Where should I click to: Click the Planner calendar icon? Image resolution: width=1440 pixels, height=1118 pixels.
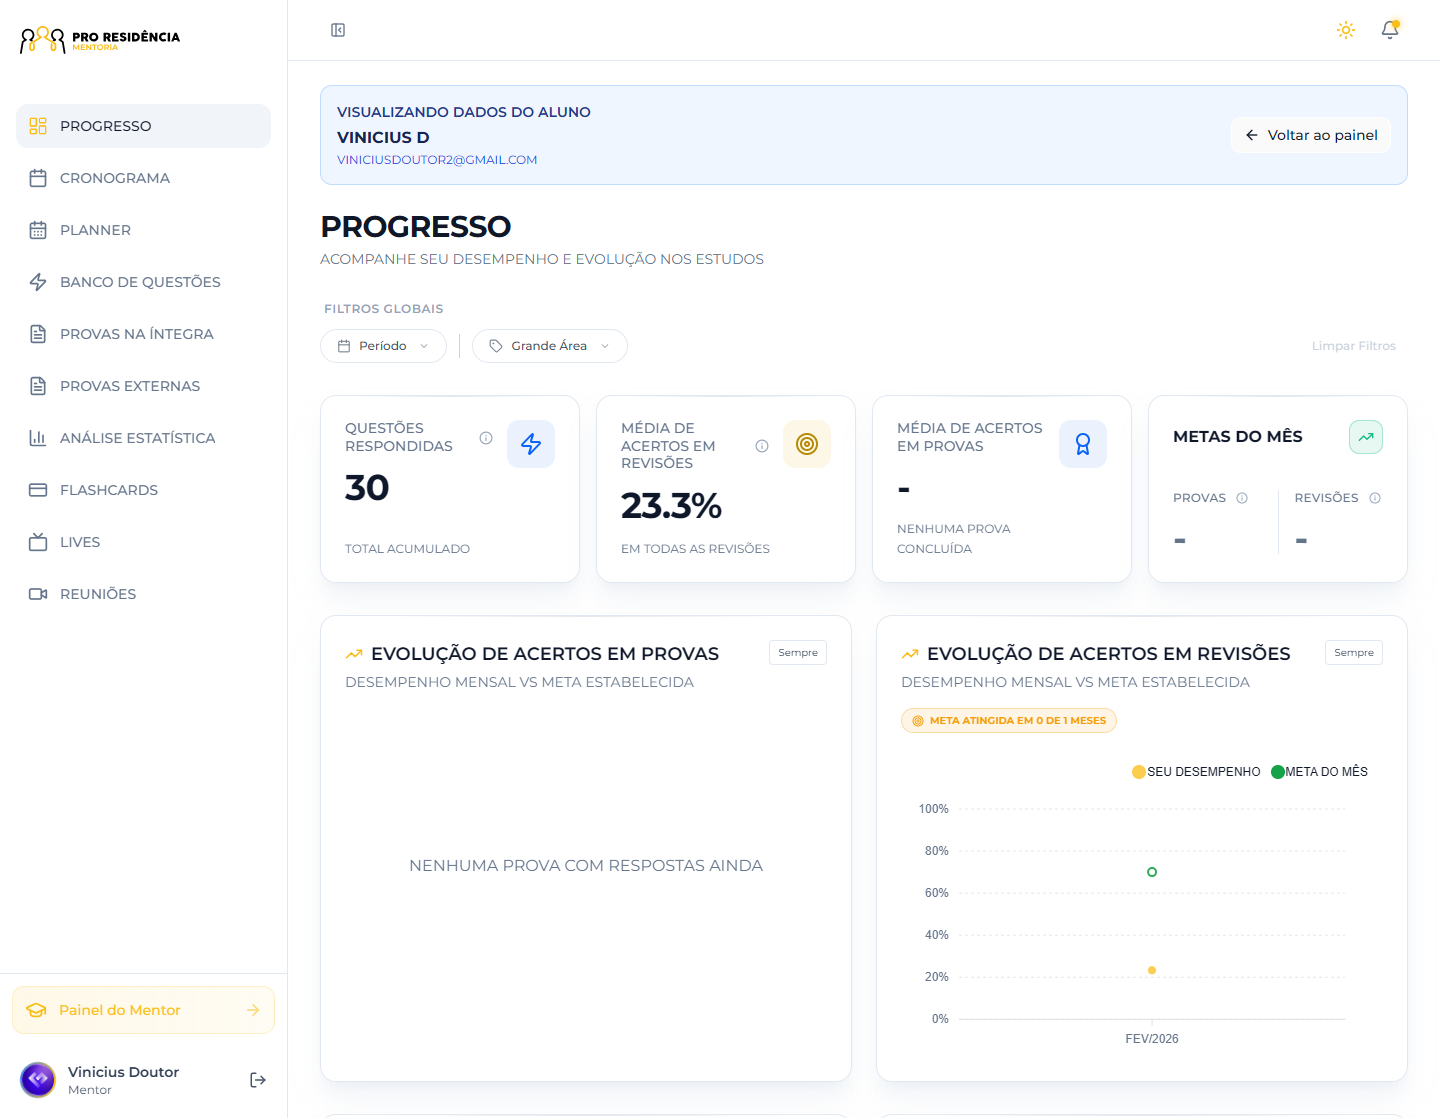[x=38, y=230]
